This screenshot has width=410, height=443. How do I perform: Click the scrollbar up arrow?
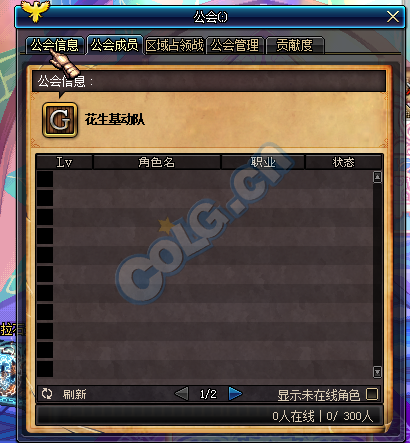click(377, 177)
